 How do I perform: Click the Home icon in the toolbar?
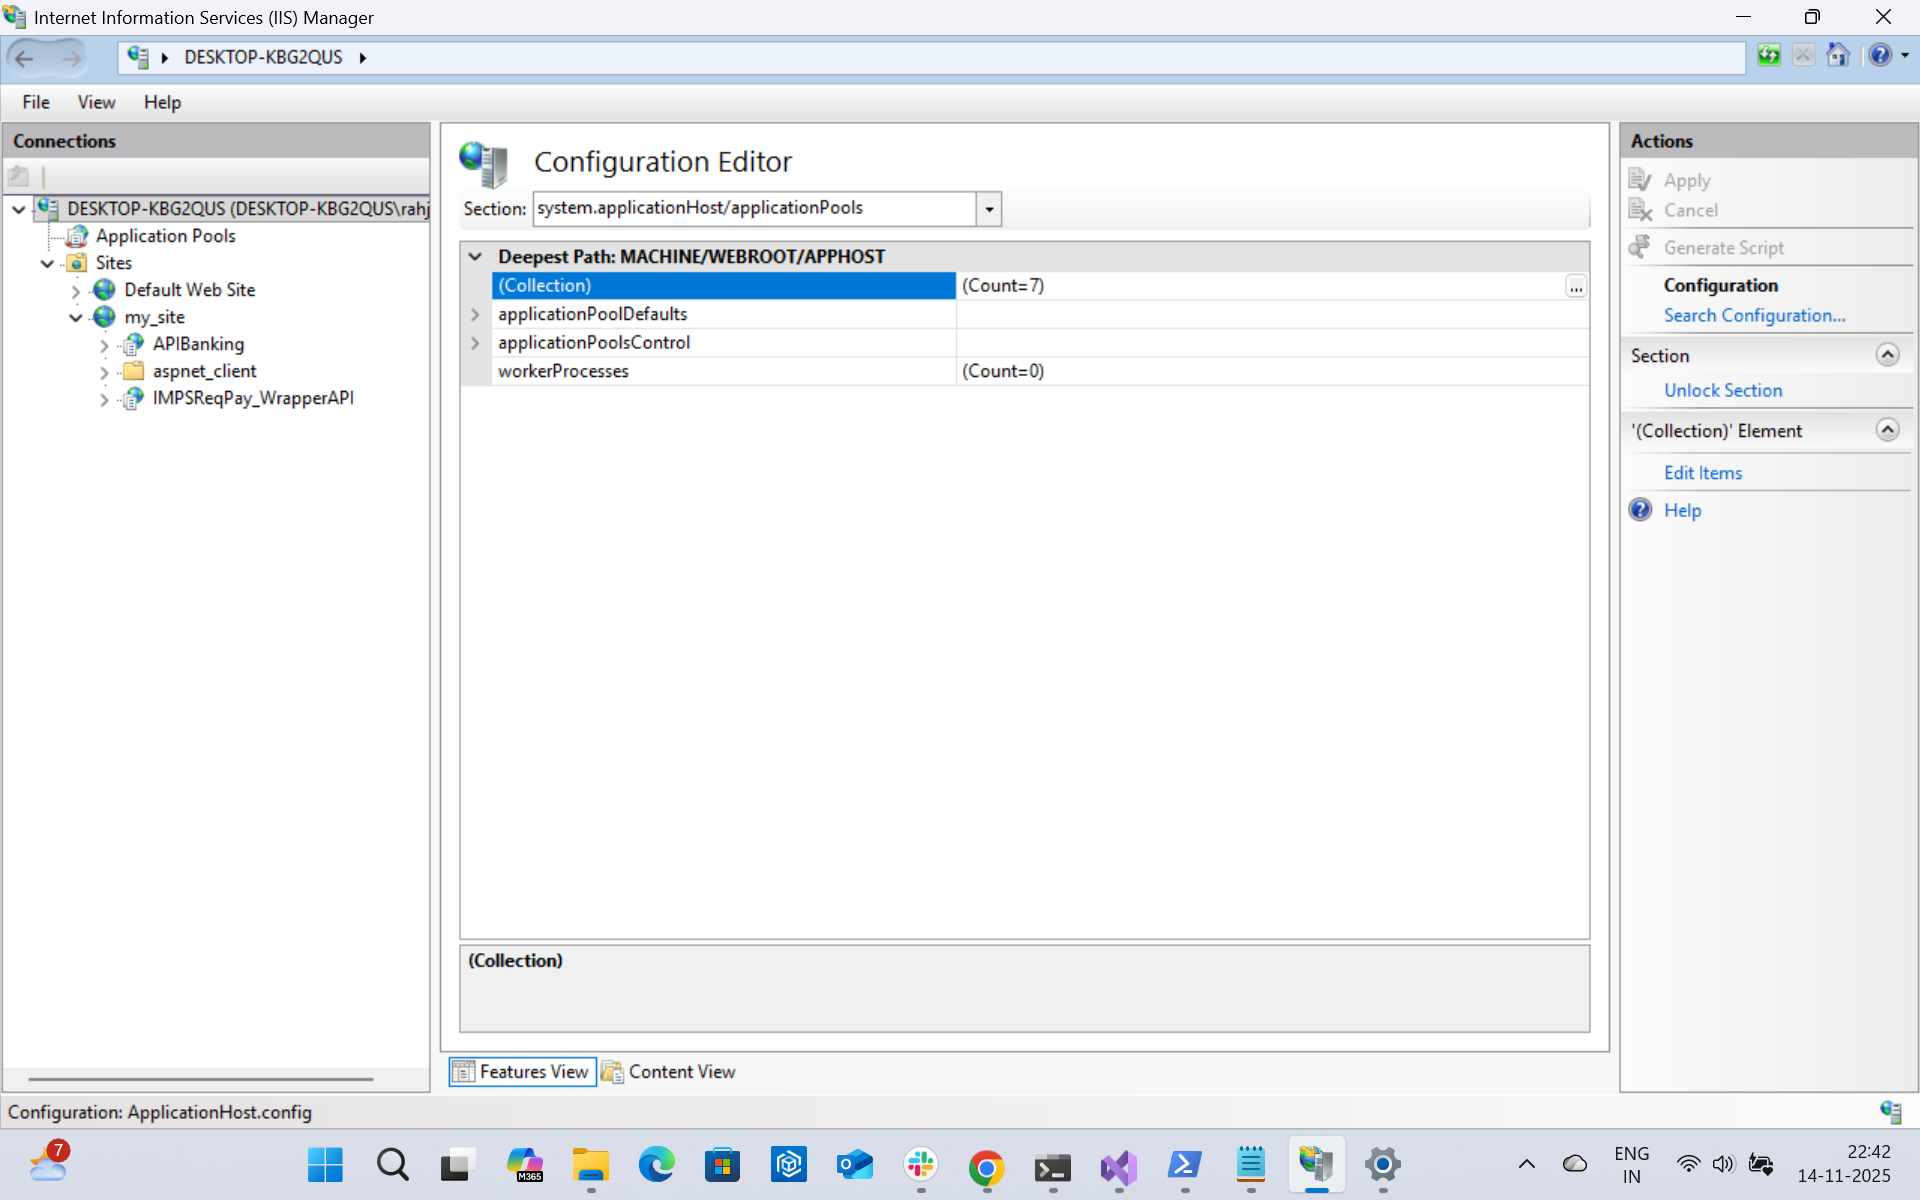[1837, 56]
